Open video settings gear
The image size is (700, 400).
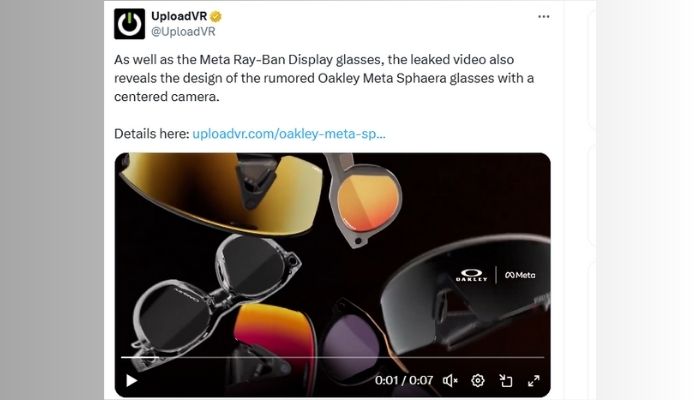(478, 380)
